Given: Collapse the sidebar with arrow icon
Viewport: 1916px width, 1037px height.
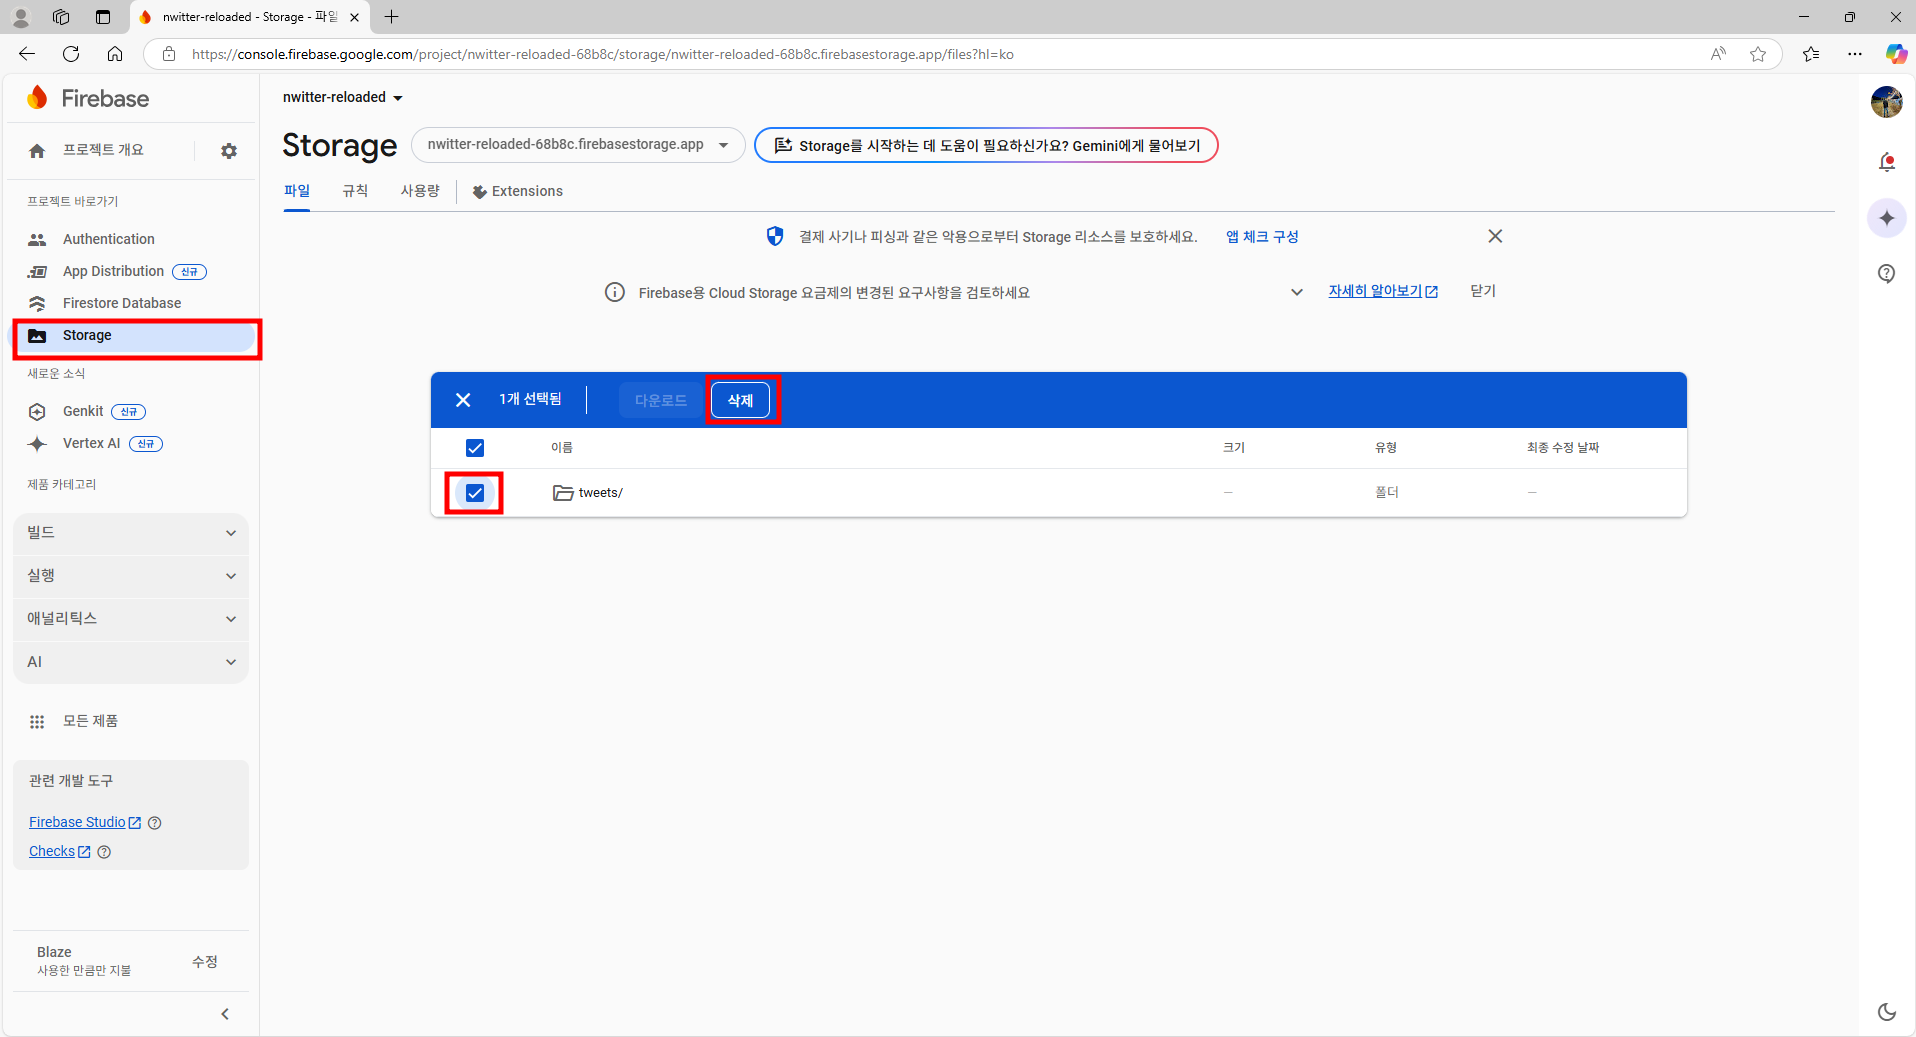Looking at the screenshot, I should 225,1014.
